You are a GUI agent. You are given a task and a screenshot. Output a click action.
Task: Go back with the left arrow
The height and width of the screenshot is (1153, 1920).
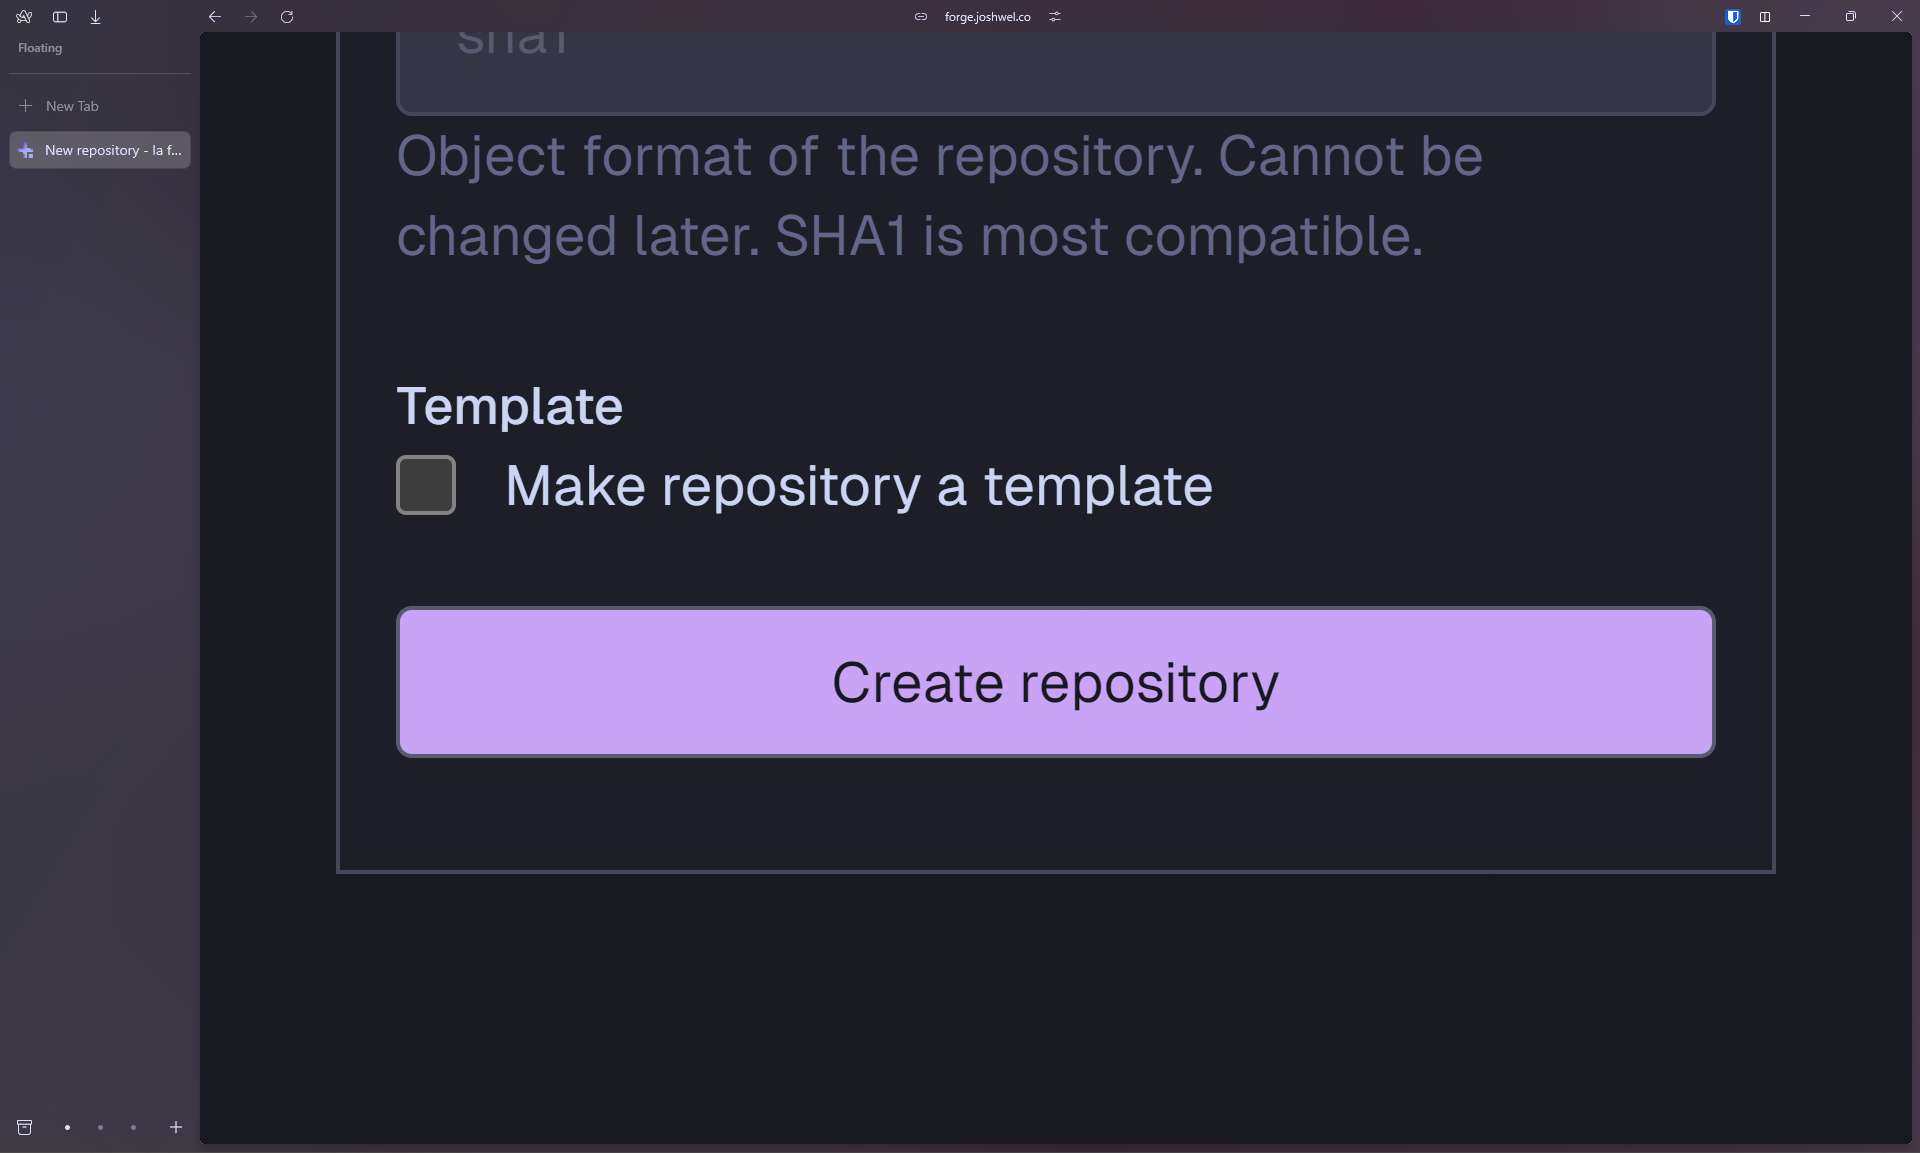point(215,17)
